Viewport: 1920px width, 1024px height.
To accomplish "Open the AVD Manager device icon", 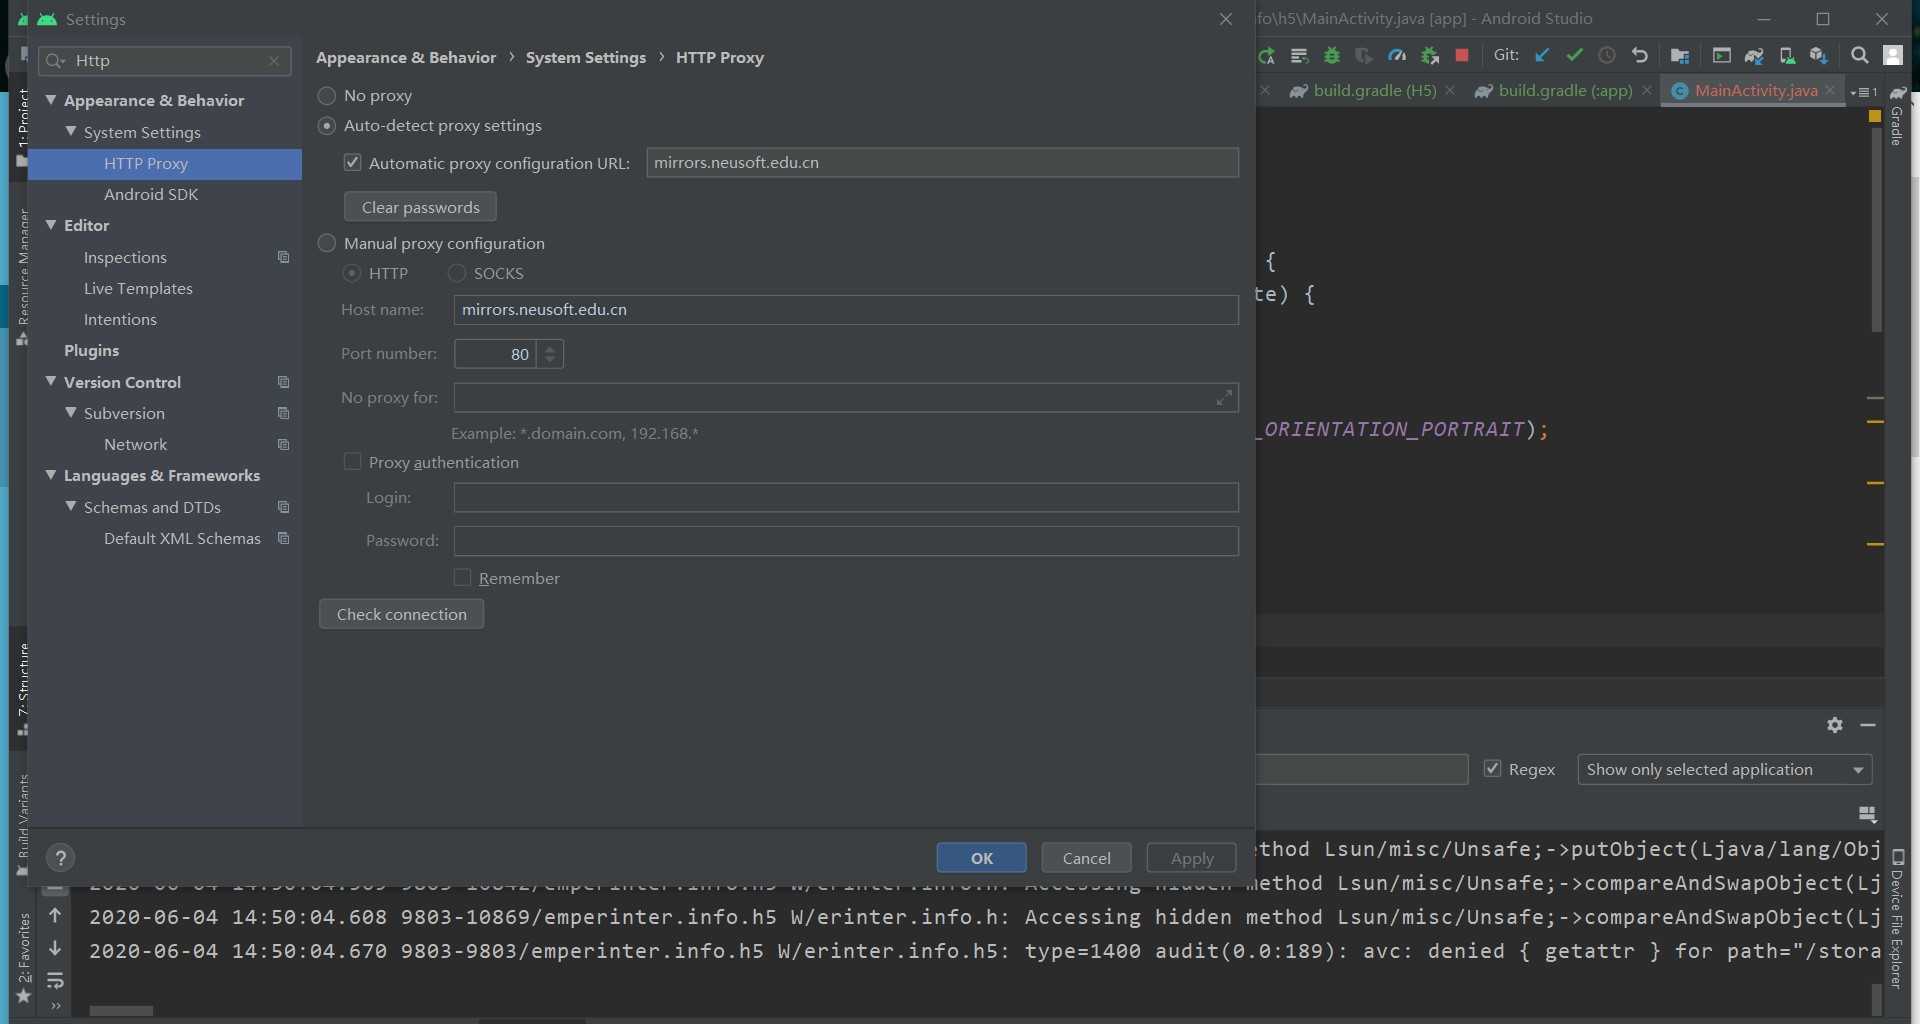I will pyautogui.click(x=1786, y=56).
